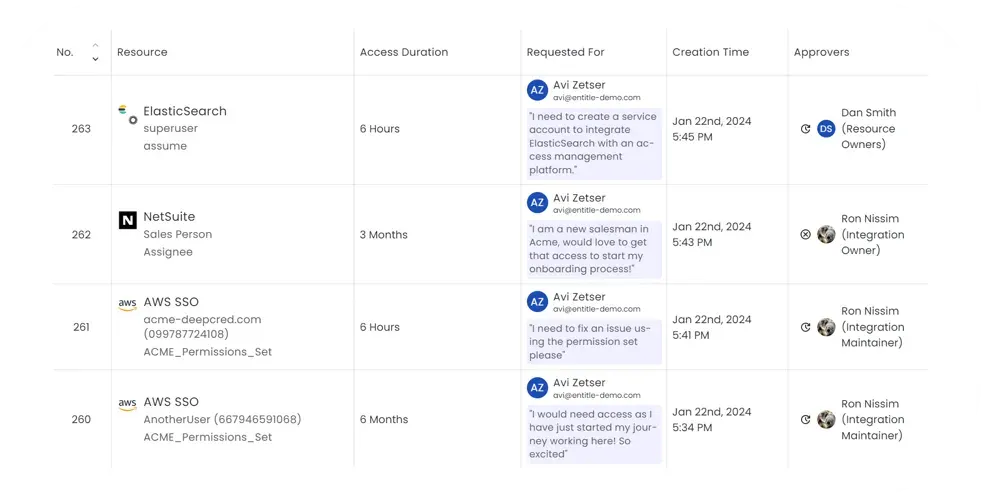Click pending status icon next to Dan Smith
Viewport: 981px width, 496px height.
coord(806,129)
